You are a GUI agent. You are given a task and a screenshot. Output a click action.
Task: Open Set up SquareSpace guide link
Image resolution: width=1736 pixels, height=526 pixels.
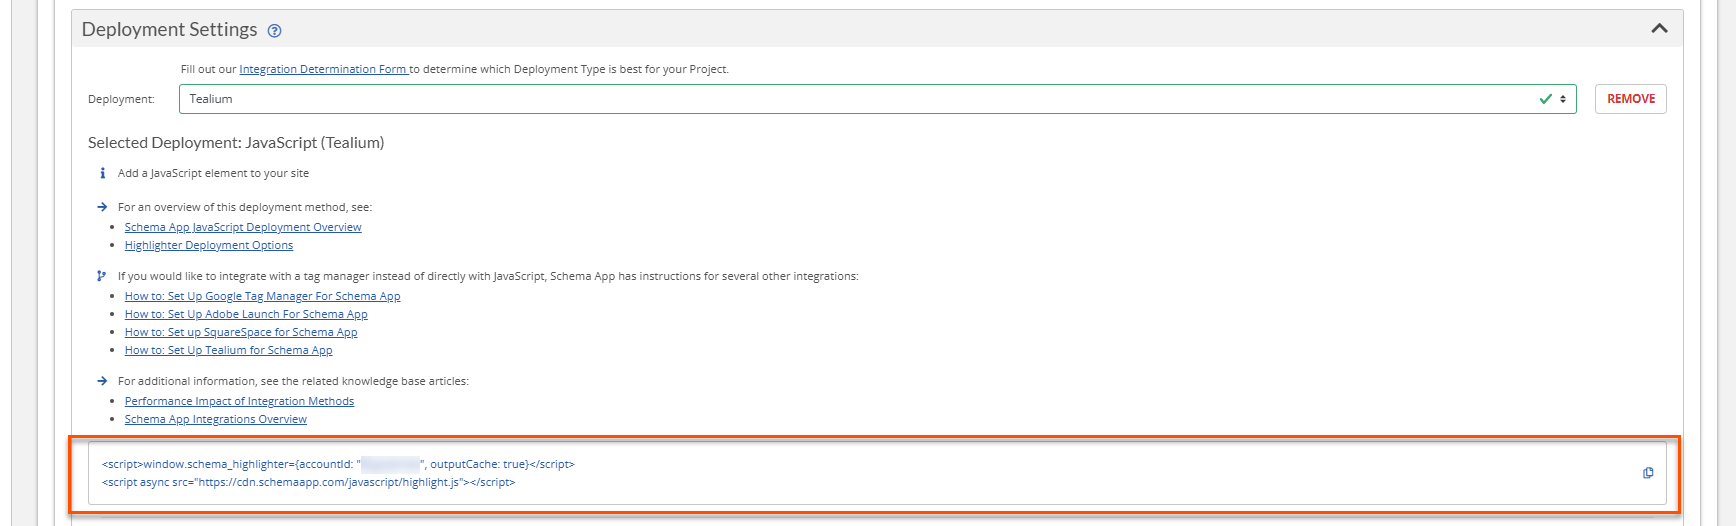[x=241, y=332]
